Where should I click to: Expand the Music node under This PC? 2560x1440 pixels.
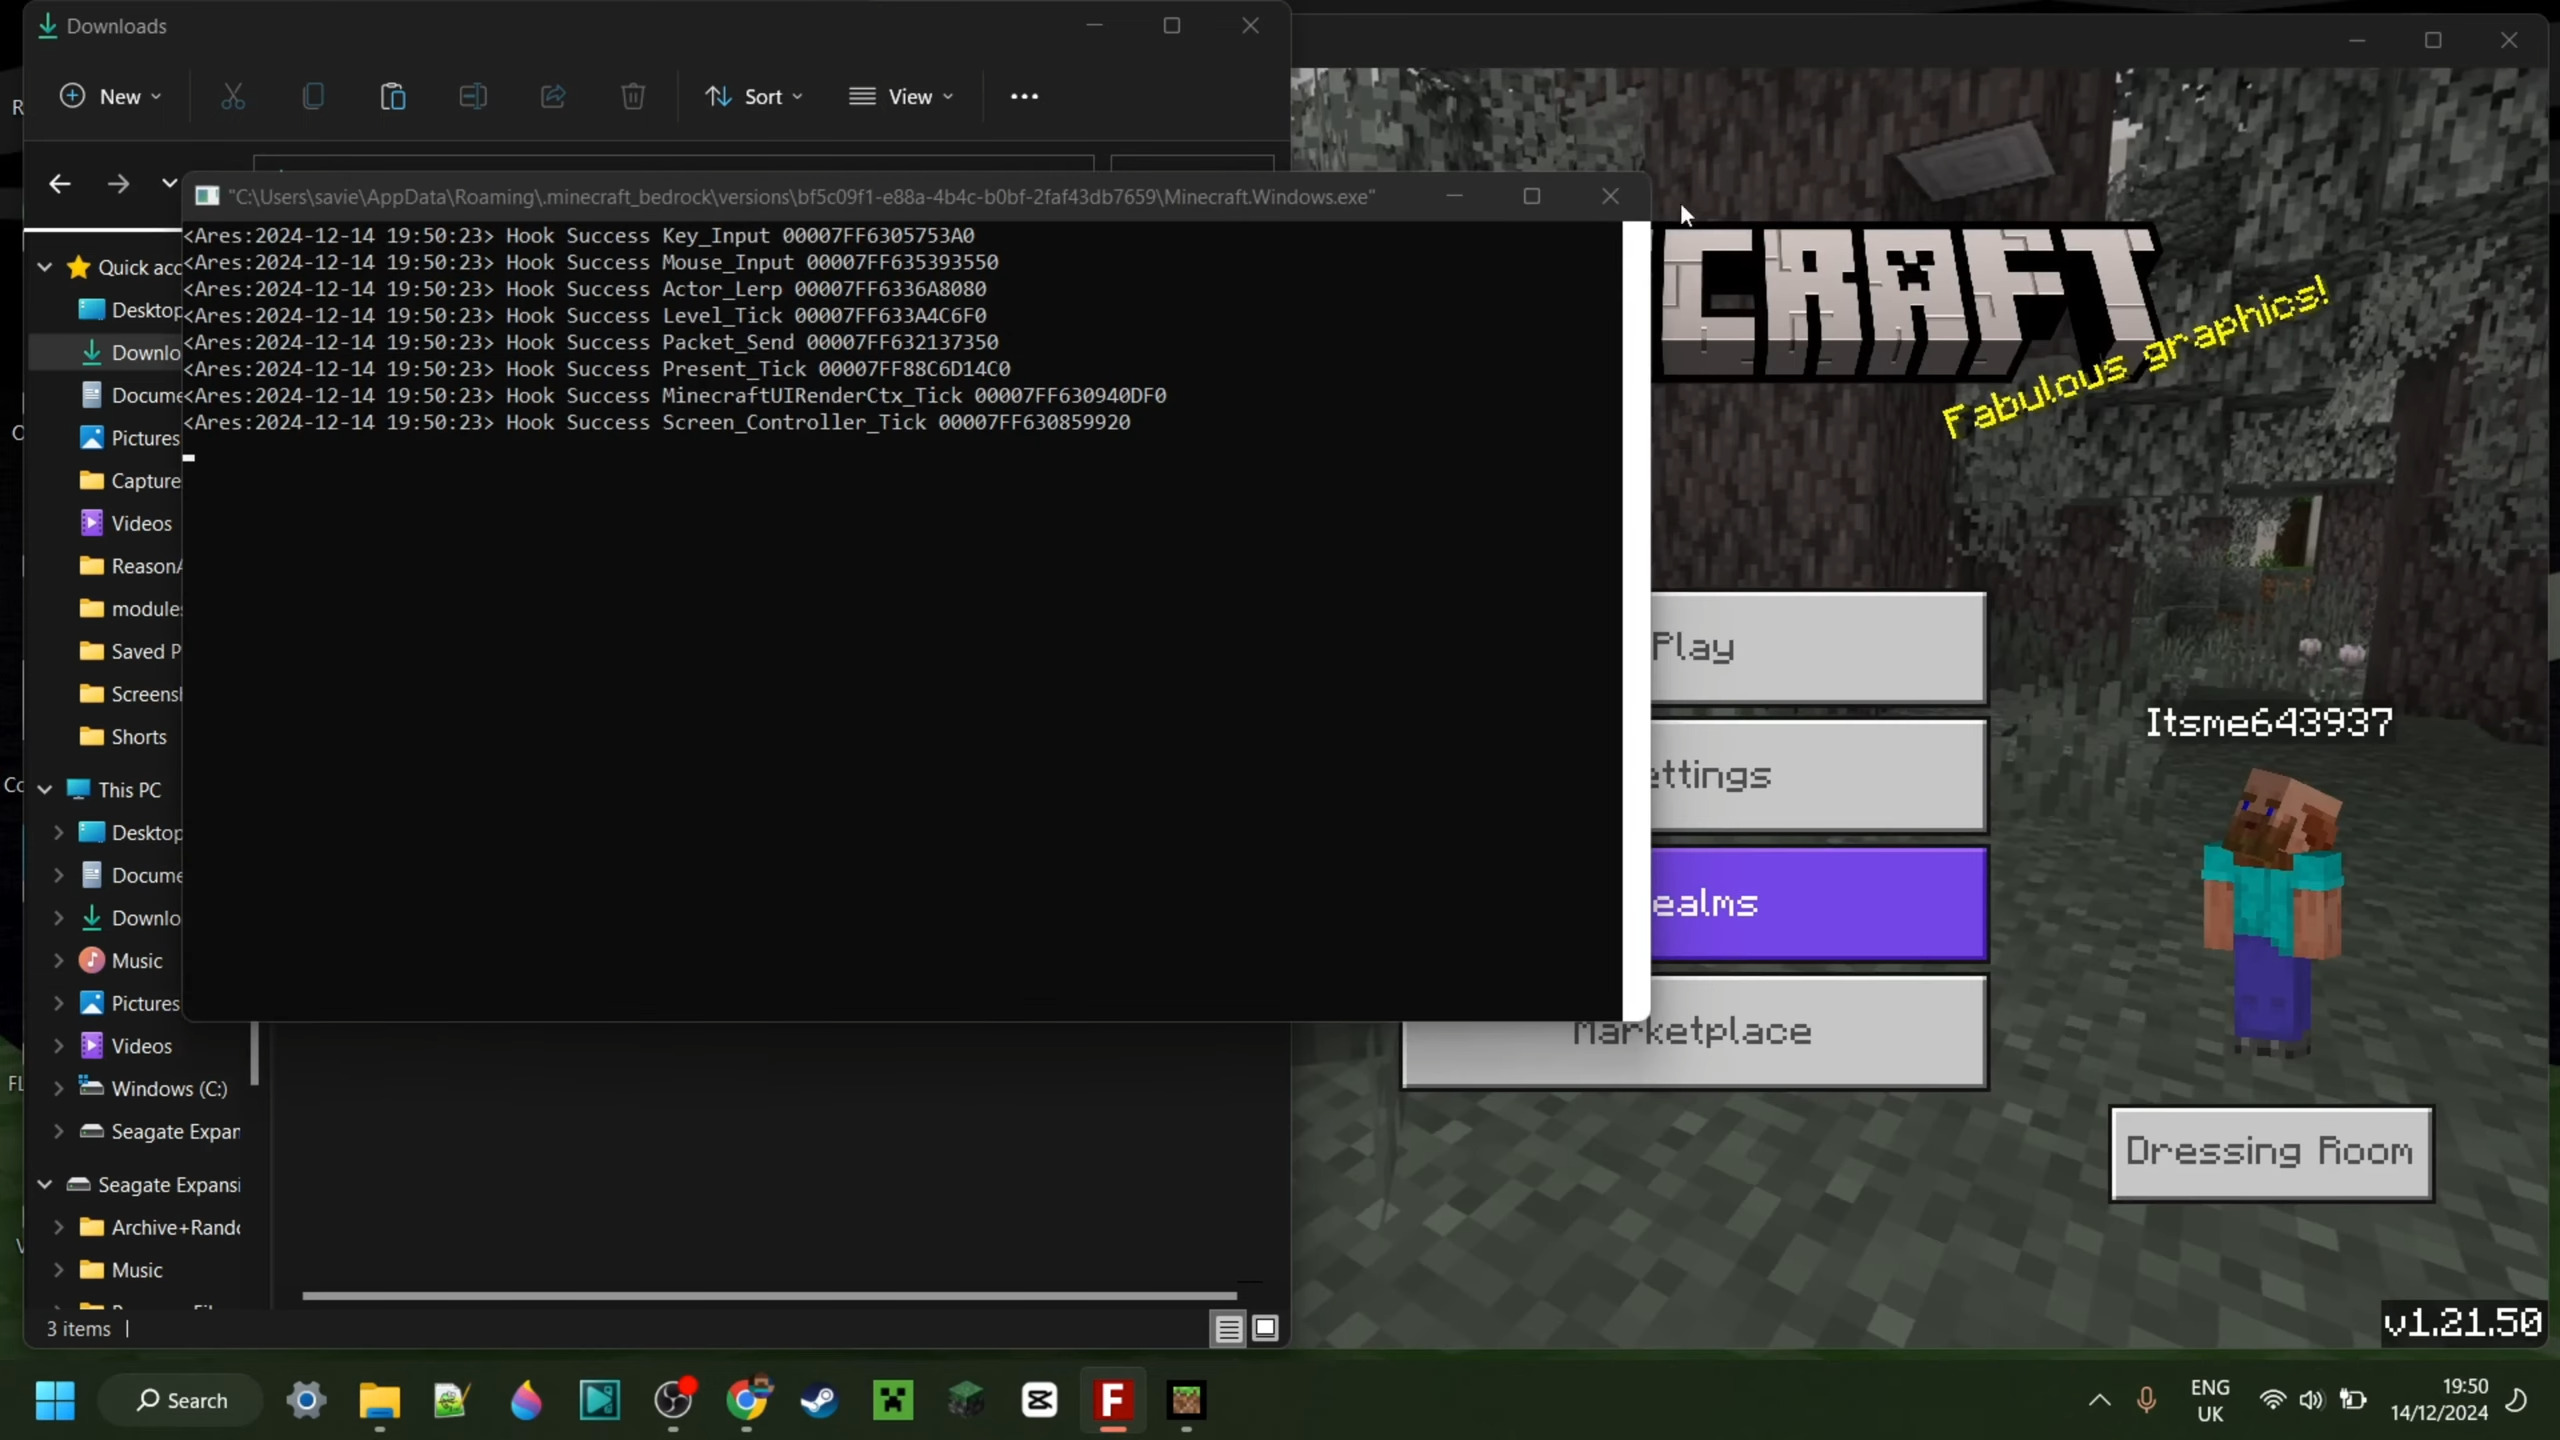[58, 960]
